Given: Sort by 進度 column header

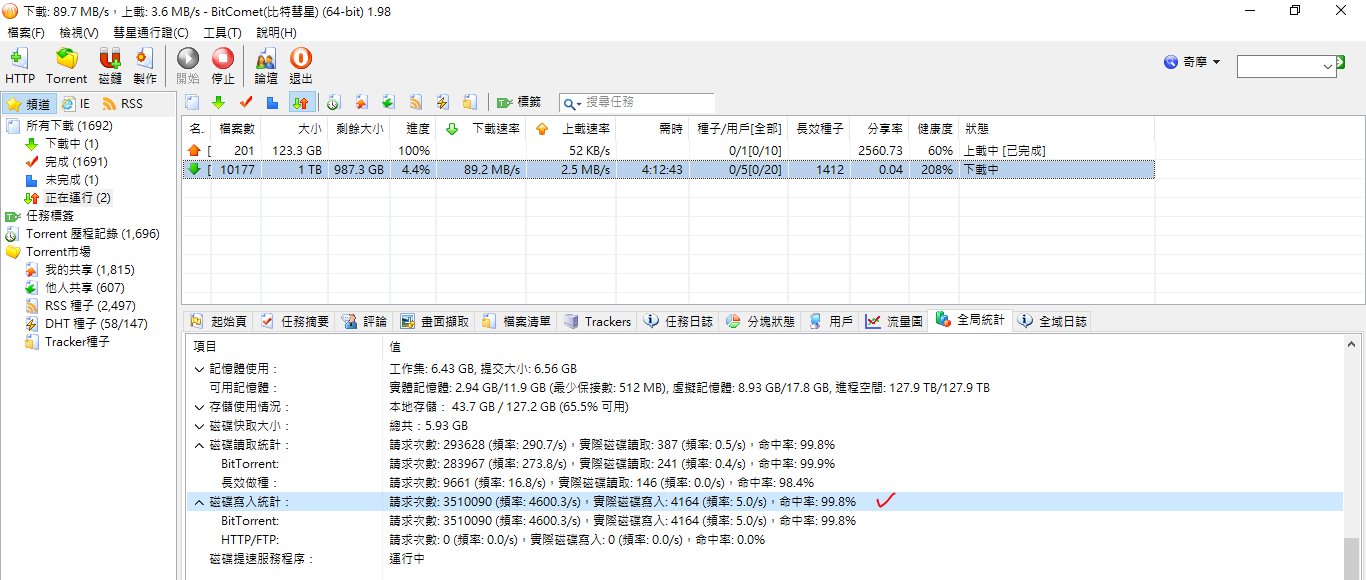Looking at the screenshot, I should click(x=413, y=129).
